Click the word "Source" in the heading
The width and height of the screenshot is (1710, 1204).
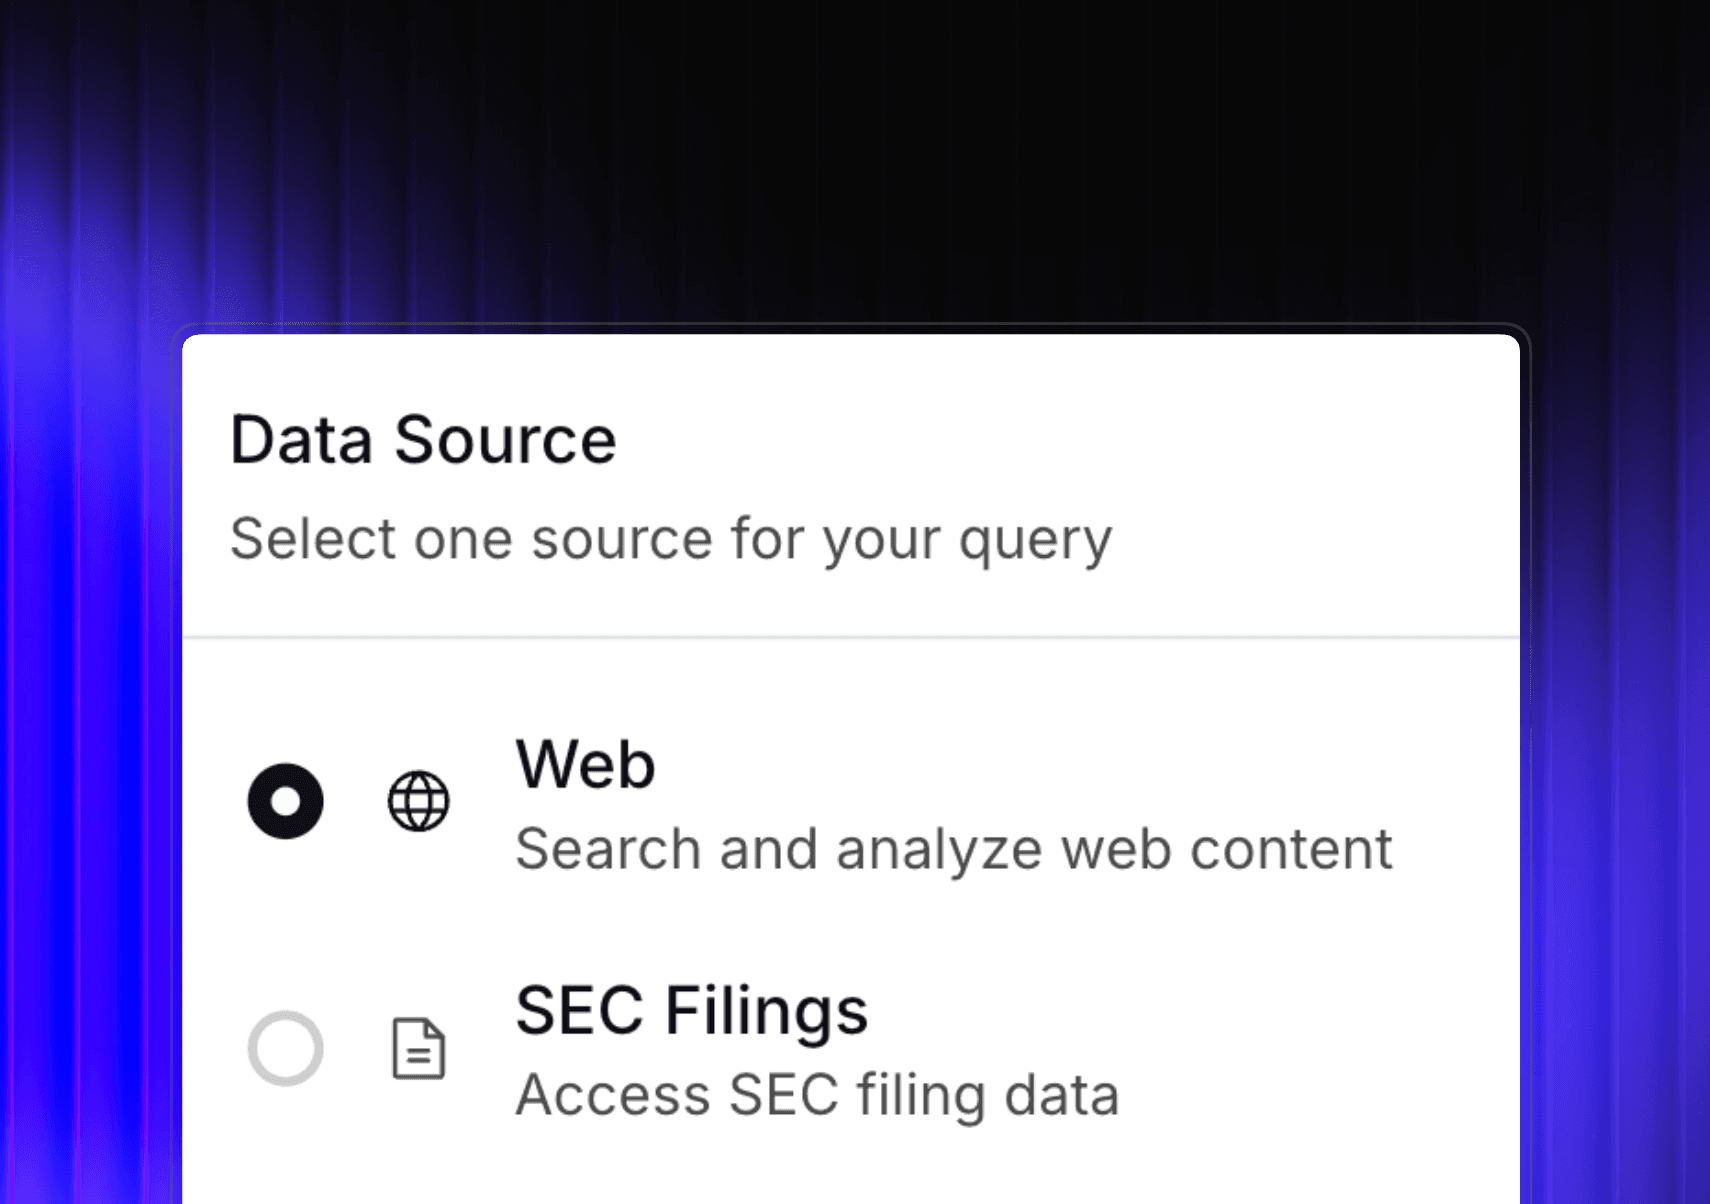click(x=505, y=440)
